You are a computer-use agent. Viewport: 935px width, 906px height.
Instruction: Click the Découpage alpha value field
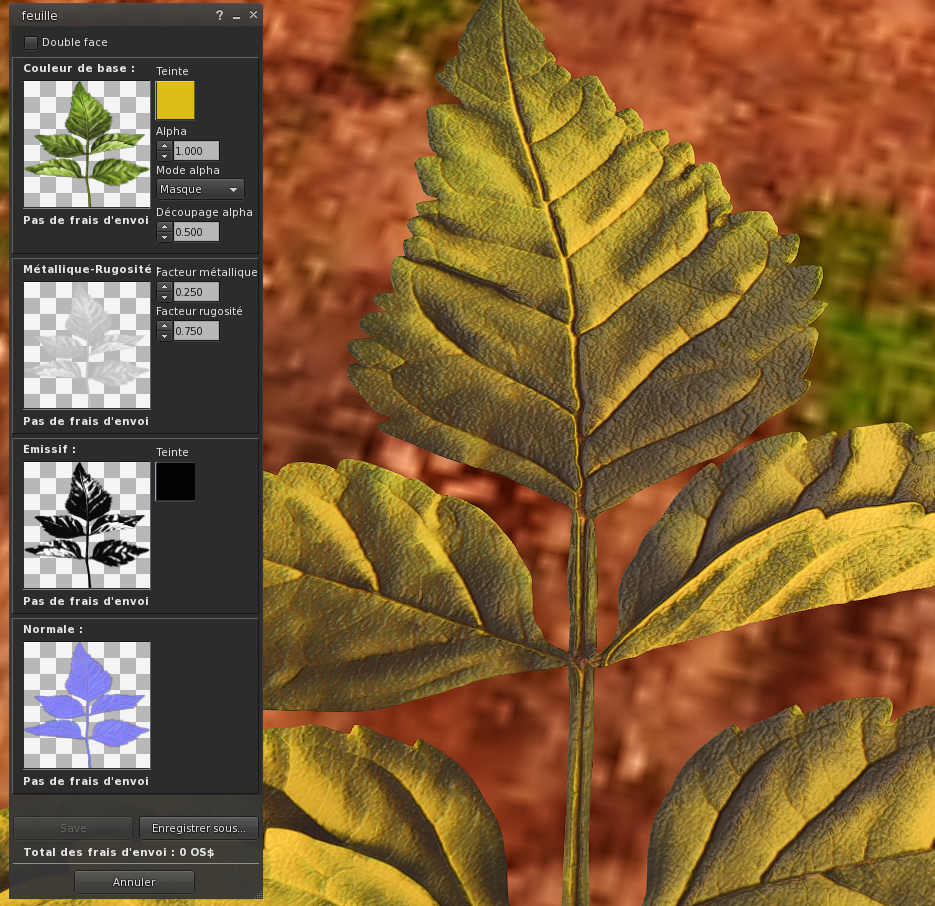(x=196, y=232)
